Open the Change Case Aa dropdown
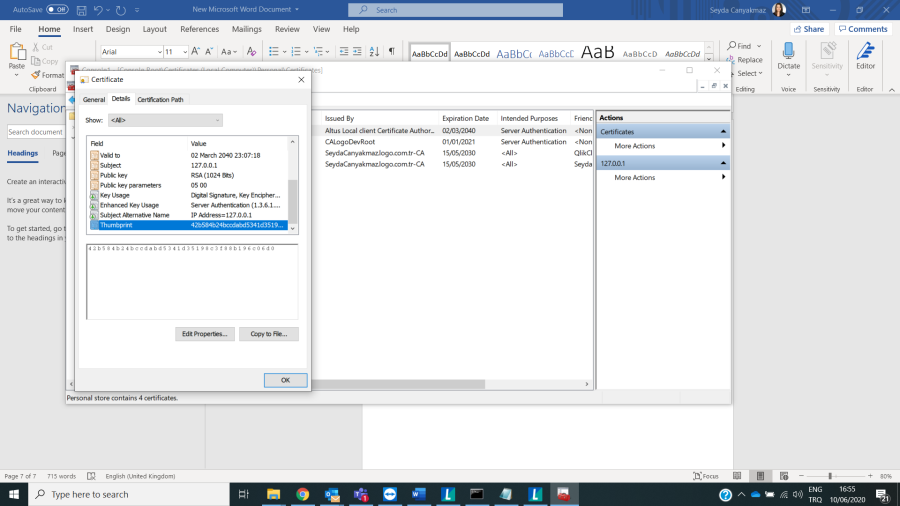Viewport: 900px width, 506px height. coord(229,52)
